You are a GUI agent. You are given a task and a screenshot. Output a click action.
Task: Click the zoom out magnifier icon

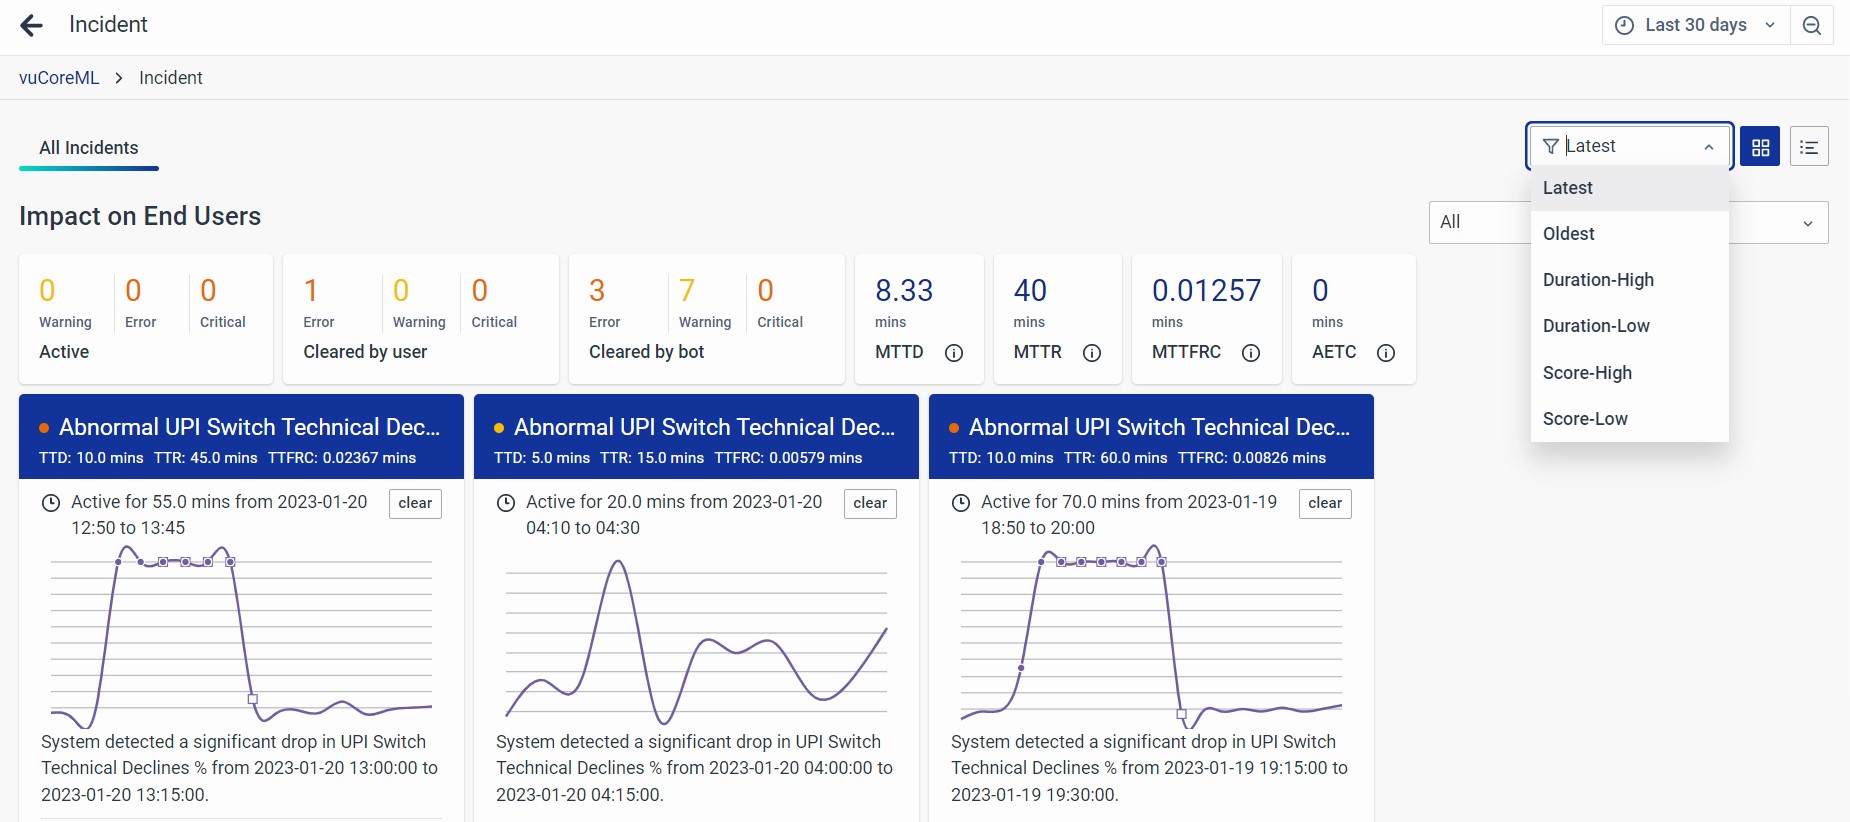pyautogui.click(x=1811, y=26)
